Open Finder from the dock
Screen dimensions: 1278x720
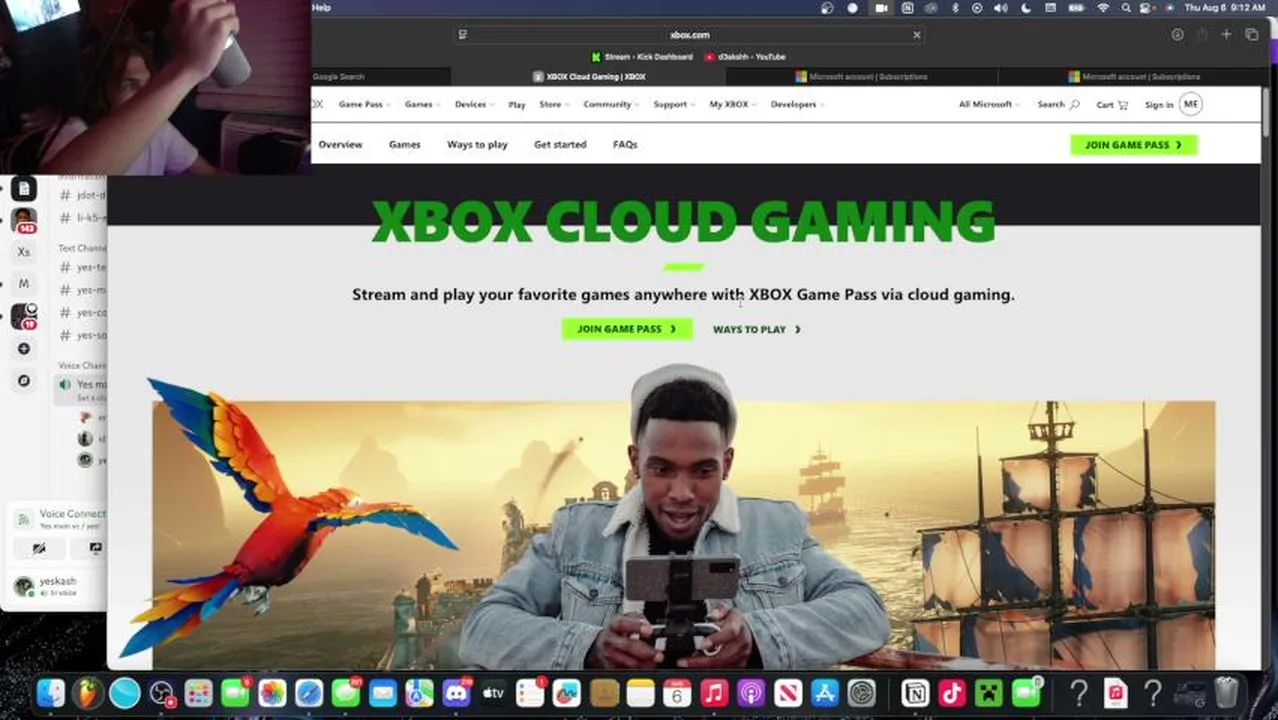(51, 693)
